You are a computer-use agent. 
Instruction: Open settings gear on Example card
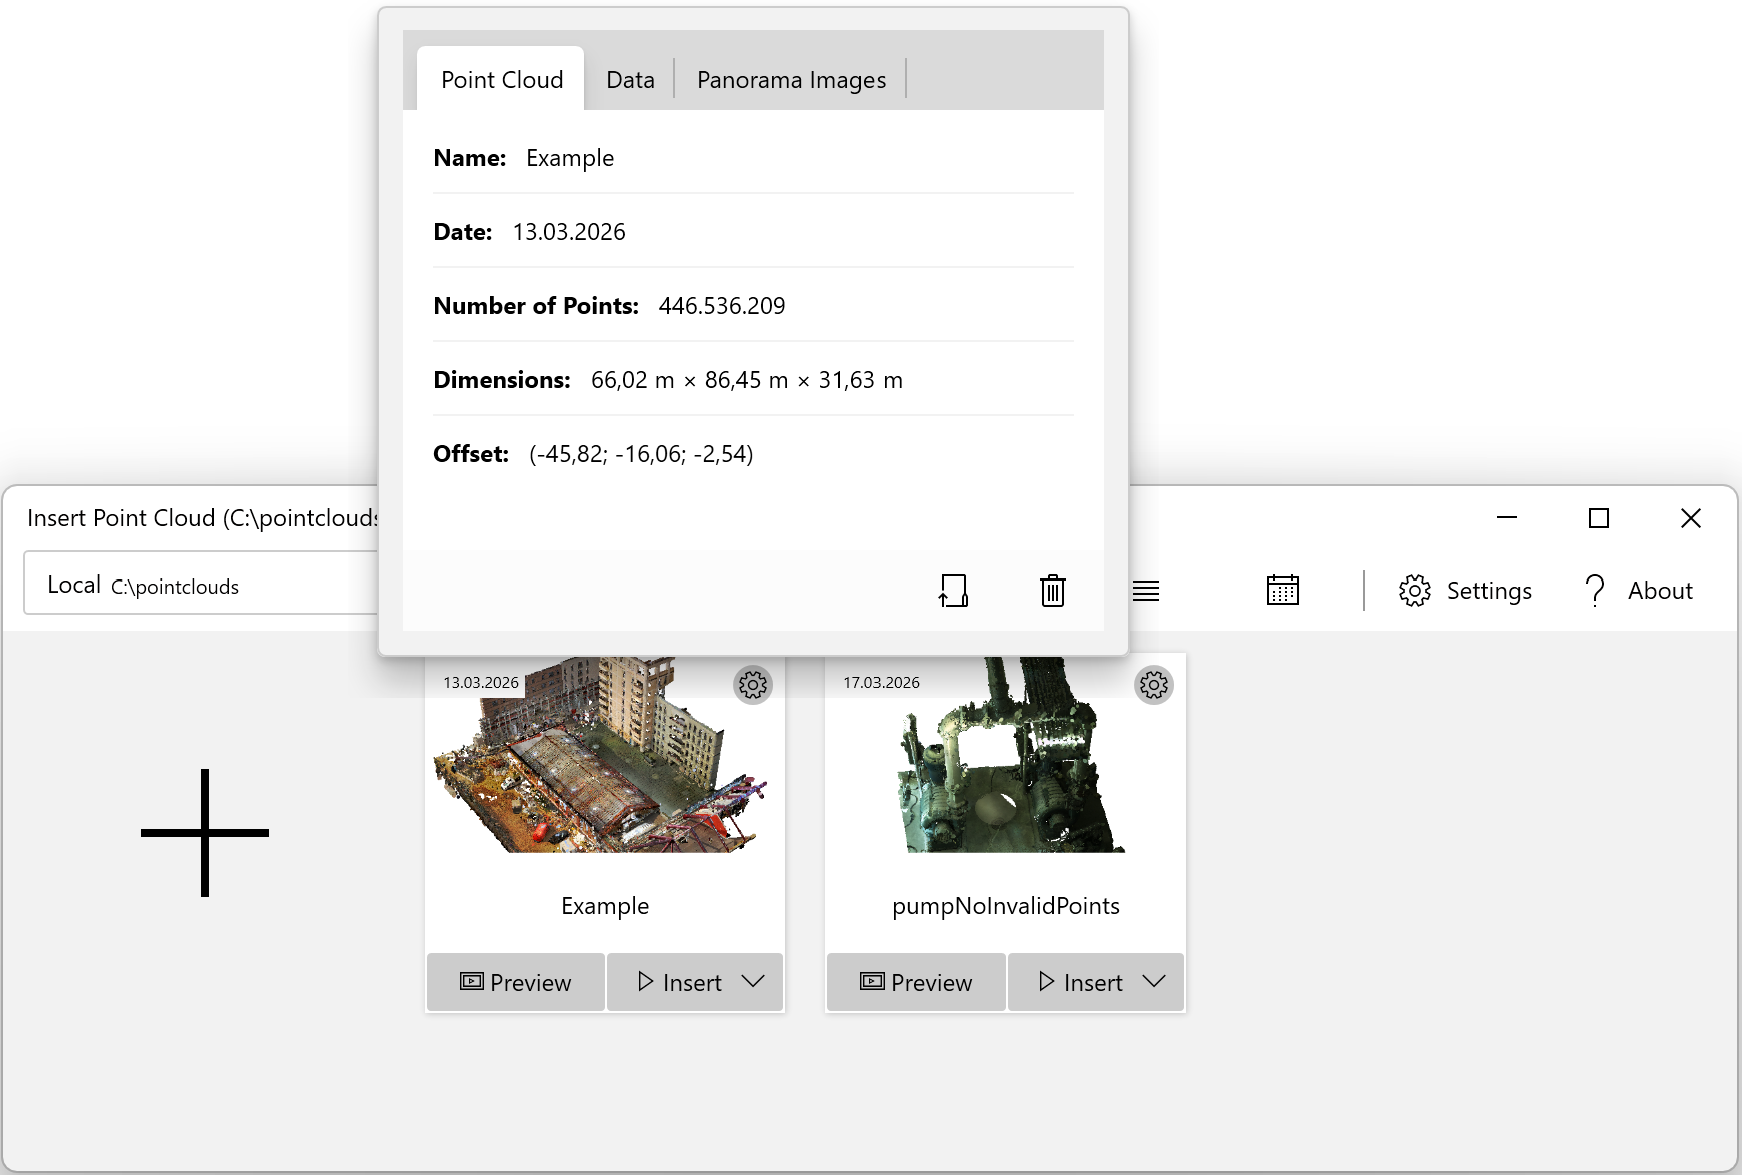752,685
